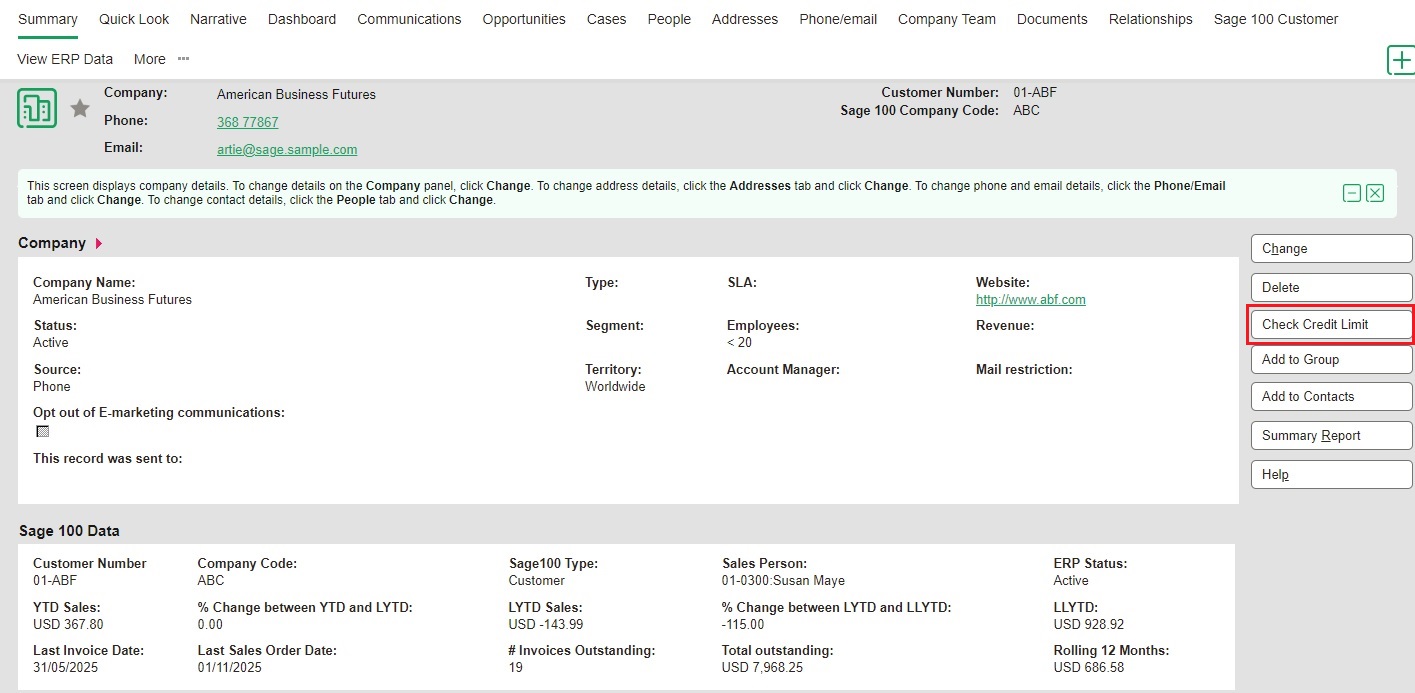Go to the Sage 100 Customer tab
1415x693 pixels.
tap(1275, 19)
